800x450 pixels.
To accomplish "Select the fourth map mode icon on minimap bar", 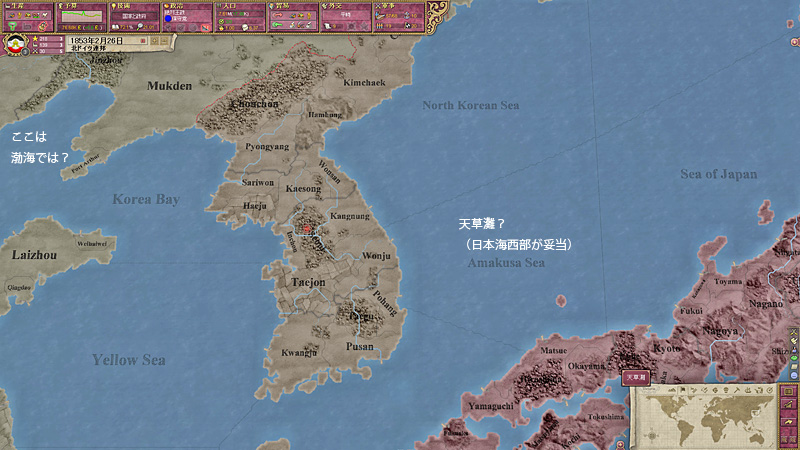I will (704, 390).
